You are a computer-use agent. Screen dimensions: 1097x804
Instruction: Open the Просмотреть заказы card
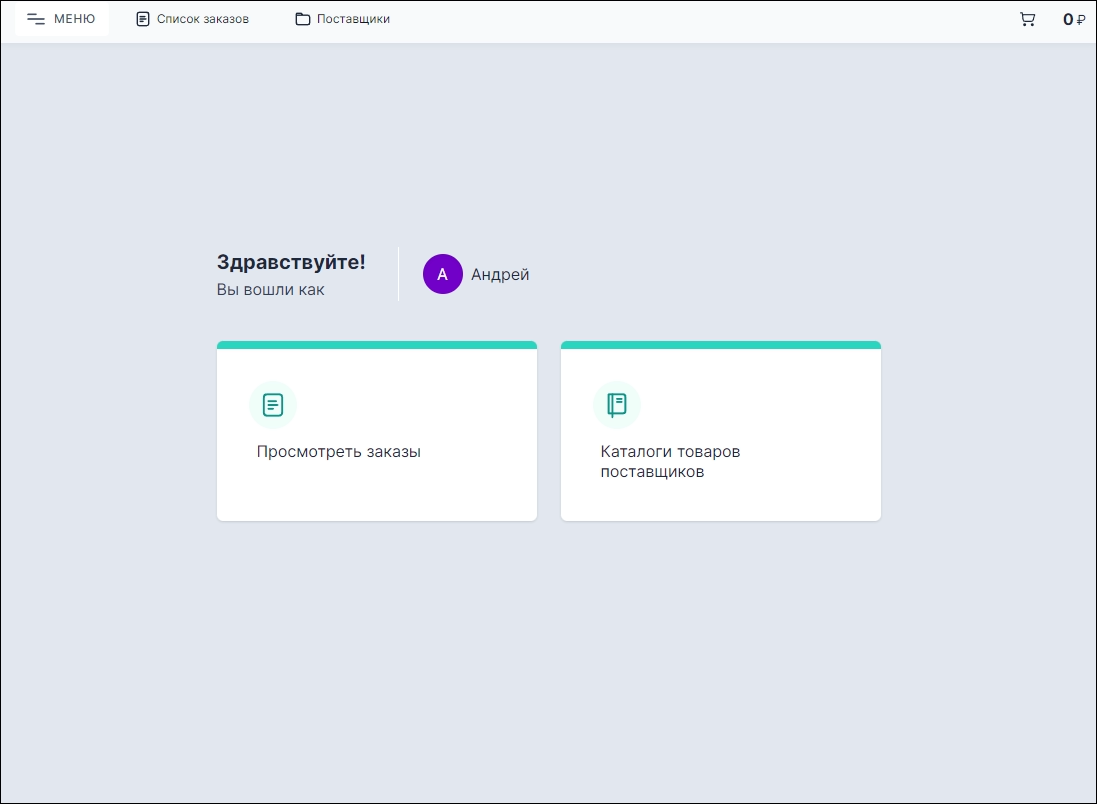[x=377, y=431]
